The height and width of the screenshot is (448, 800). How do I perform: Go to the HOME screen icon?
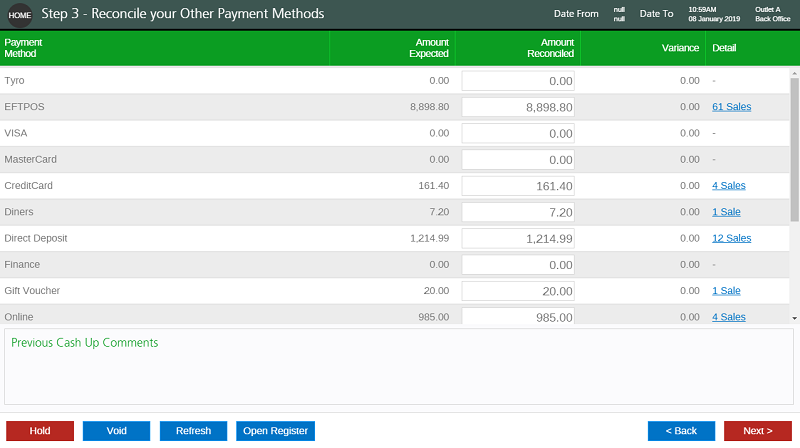pyautogui.click(x=20, y=15)
